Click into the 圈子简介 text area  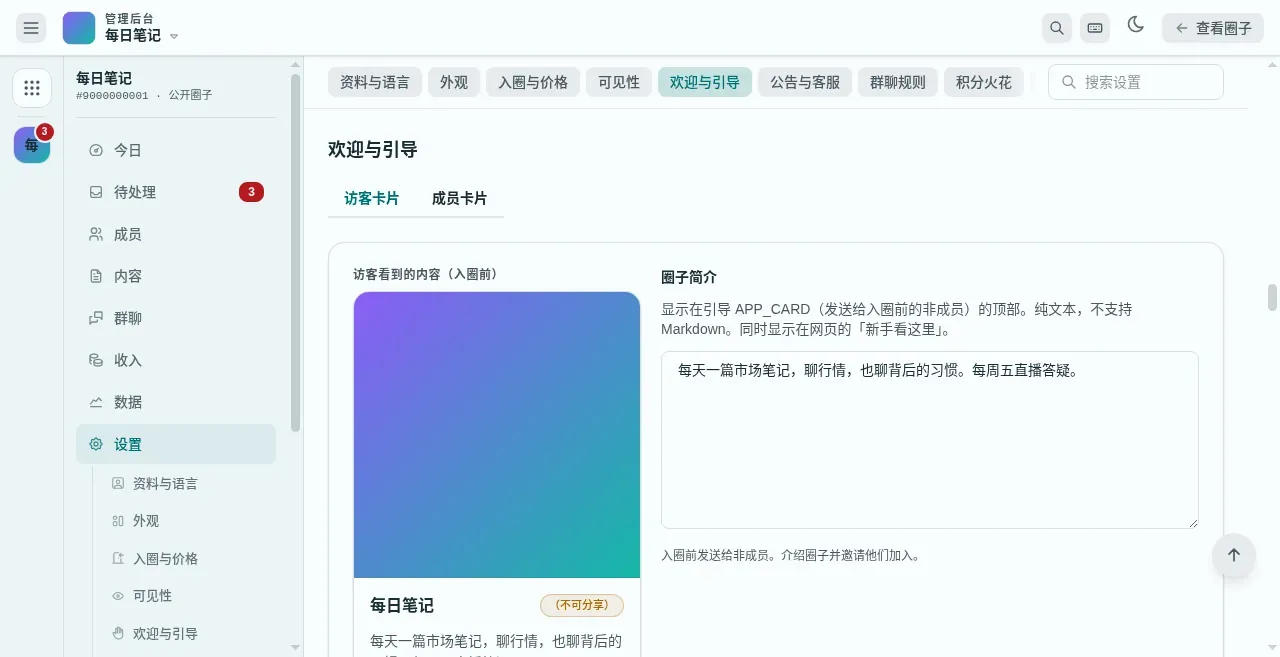pos(930,440)
